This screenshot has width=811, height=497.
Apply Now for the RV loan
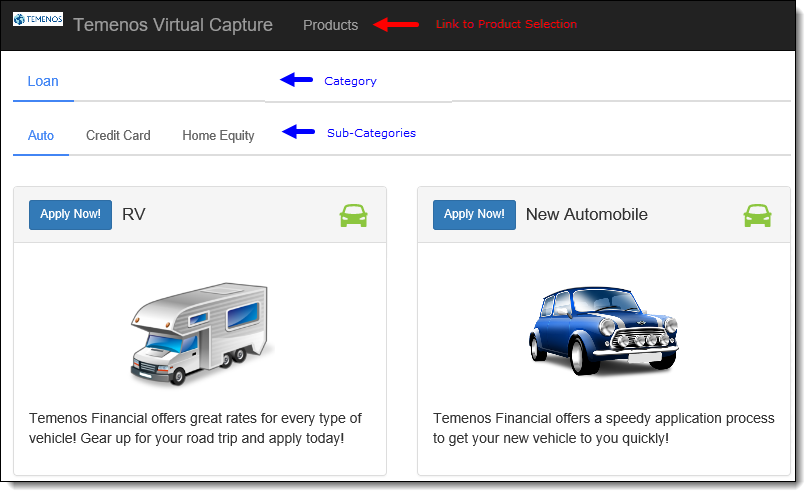[x=70, y=214]
